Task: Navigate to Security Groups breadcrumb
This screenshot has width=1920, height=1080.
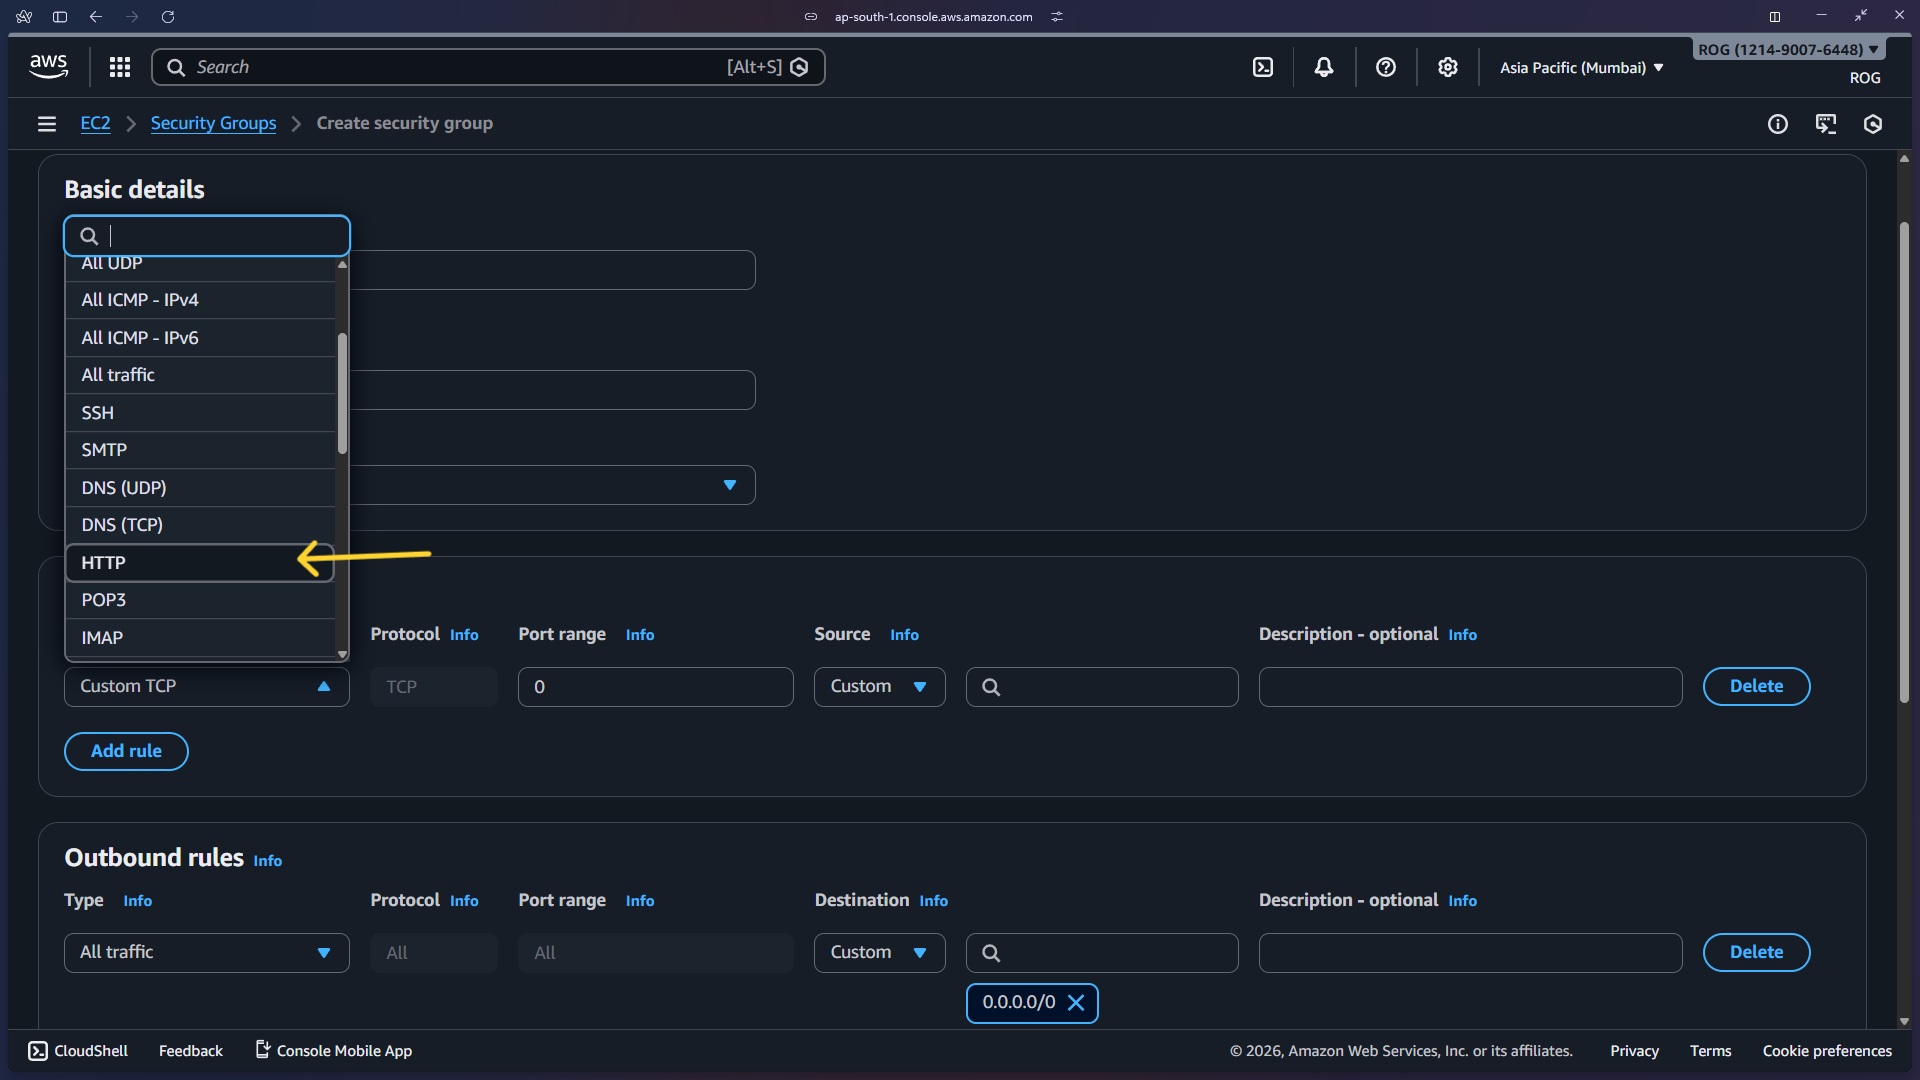Action: (213, 123)
